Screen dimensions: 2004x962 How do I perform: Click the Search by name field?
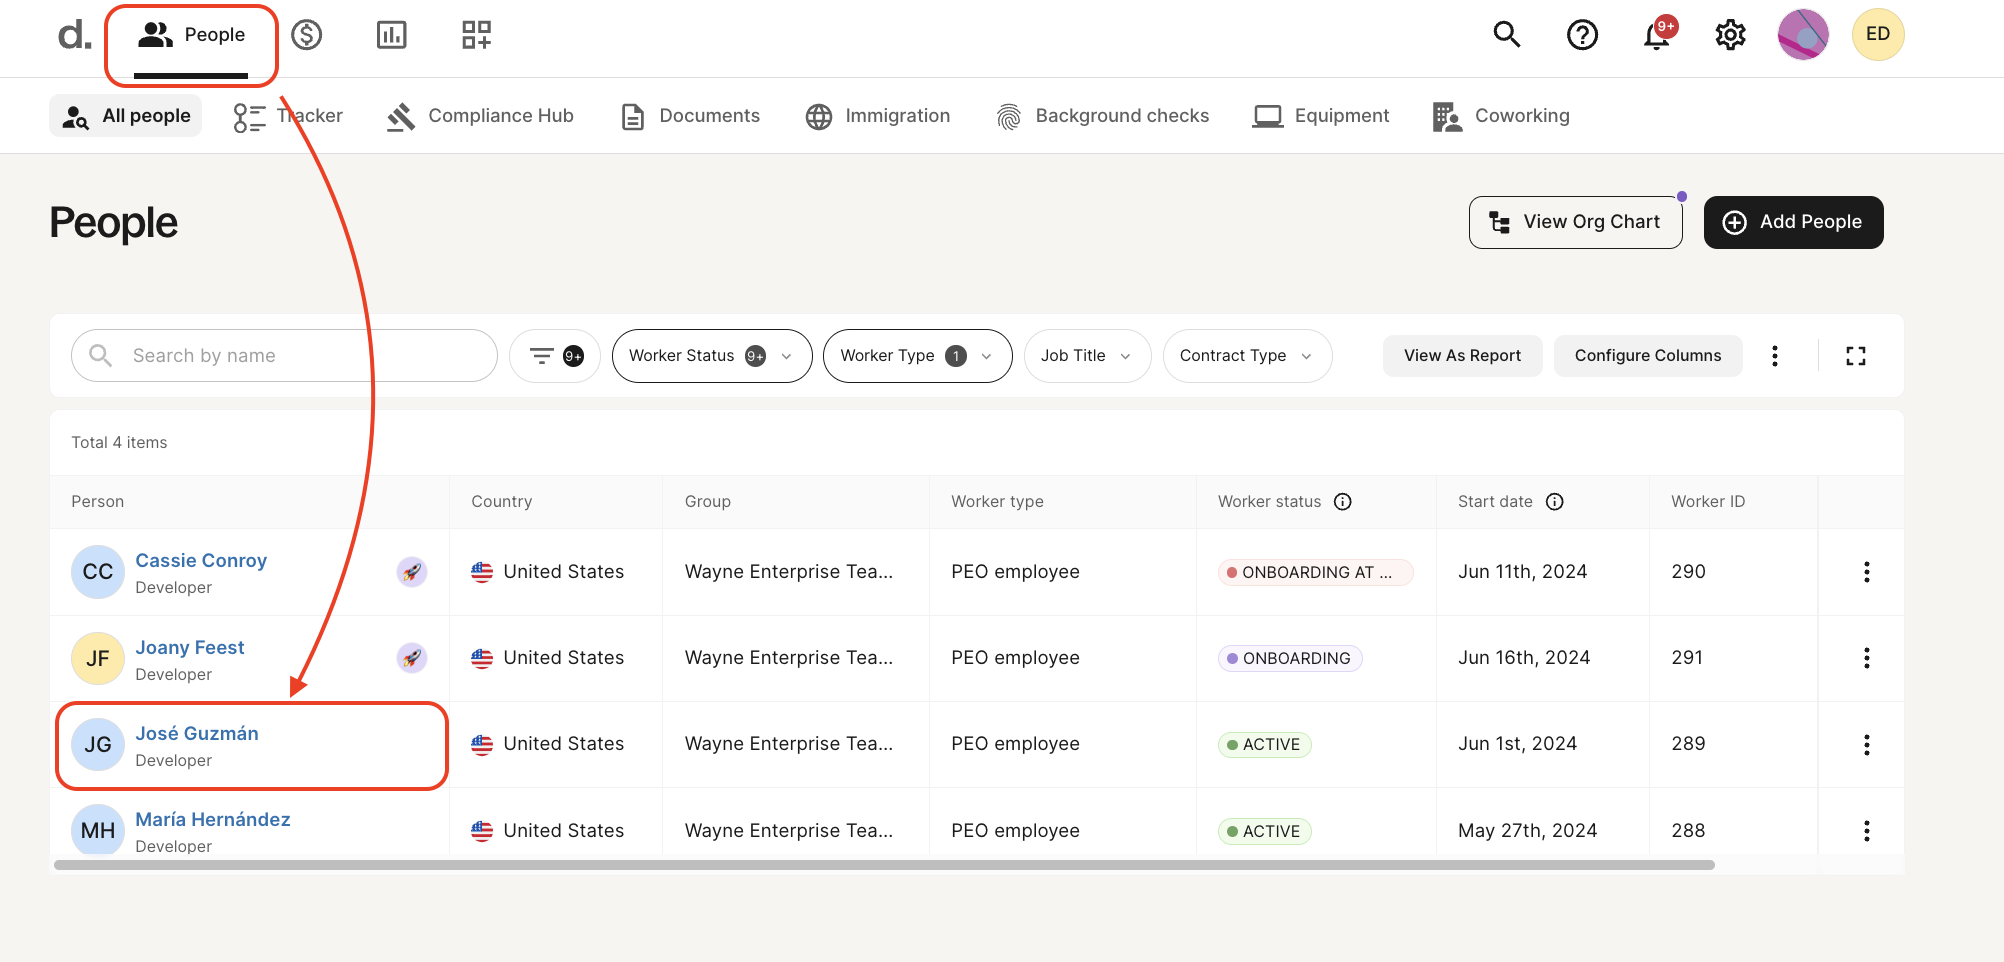click(300, 356)
